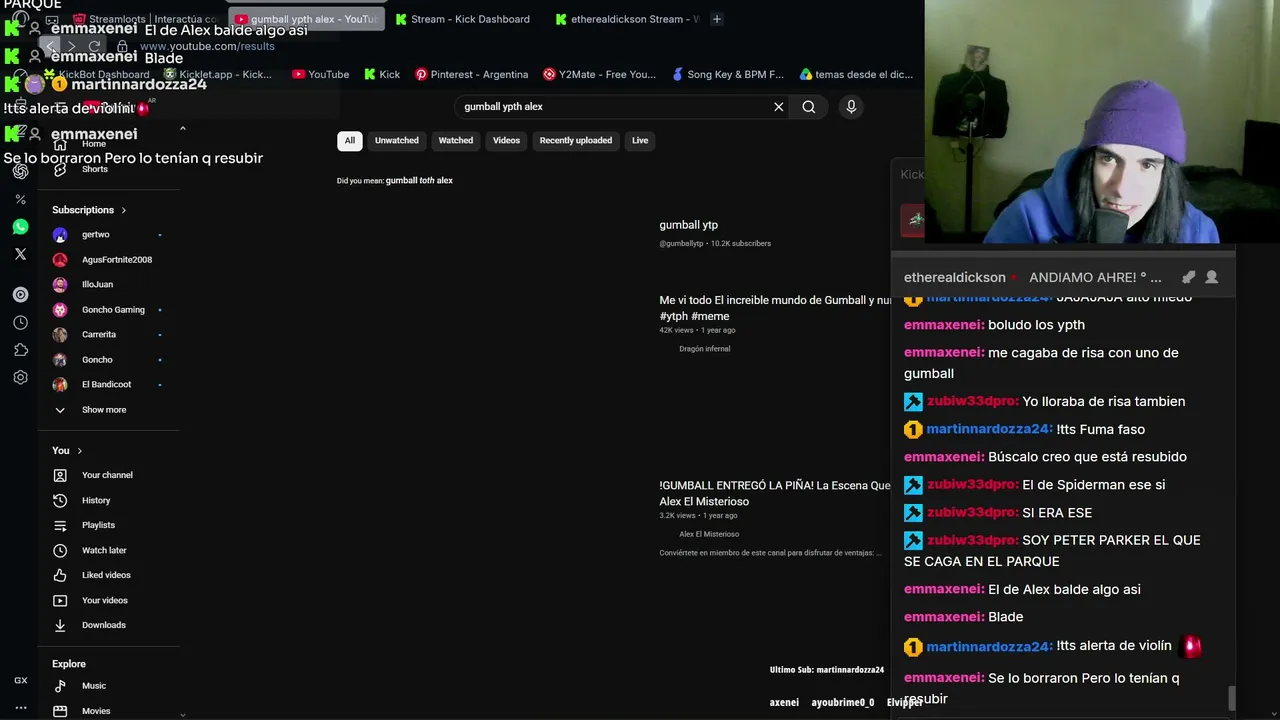The height and width of the screenshot is (720, 1280).
Task: Open Music in the Explore section
Action: click(x=94, y=686)
